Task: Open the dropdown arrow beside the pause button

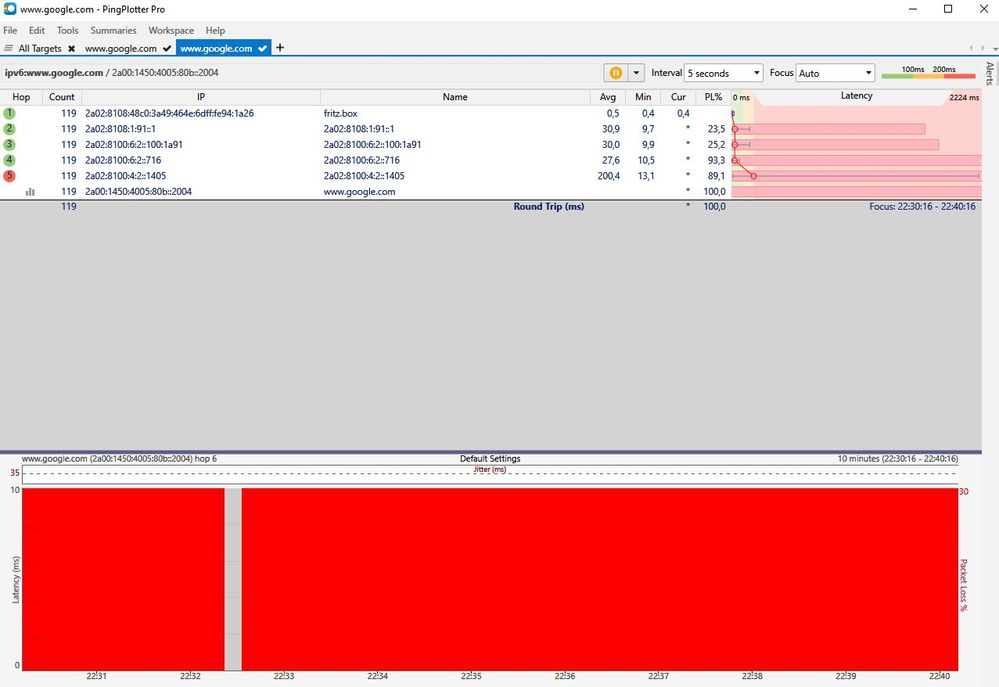Action: [x=636, y=73]
